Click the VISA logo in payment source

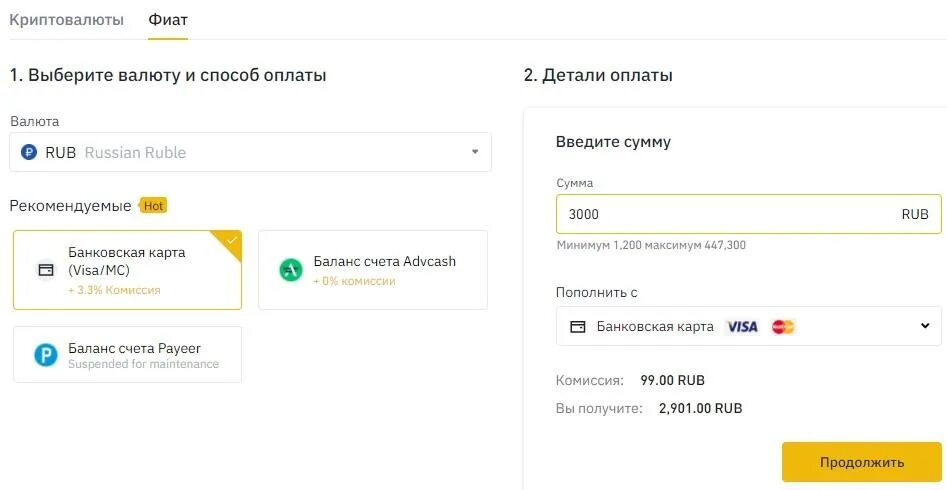click(x=742, y=327)
